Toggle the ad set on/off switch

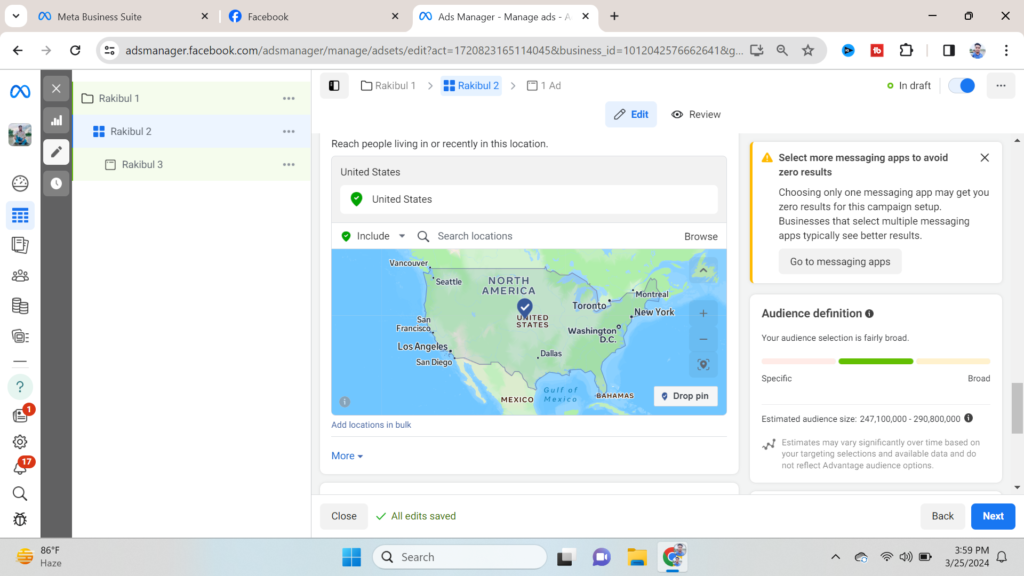[962, 86]
